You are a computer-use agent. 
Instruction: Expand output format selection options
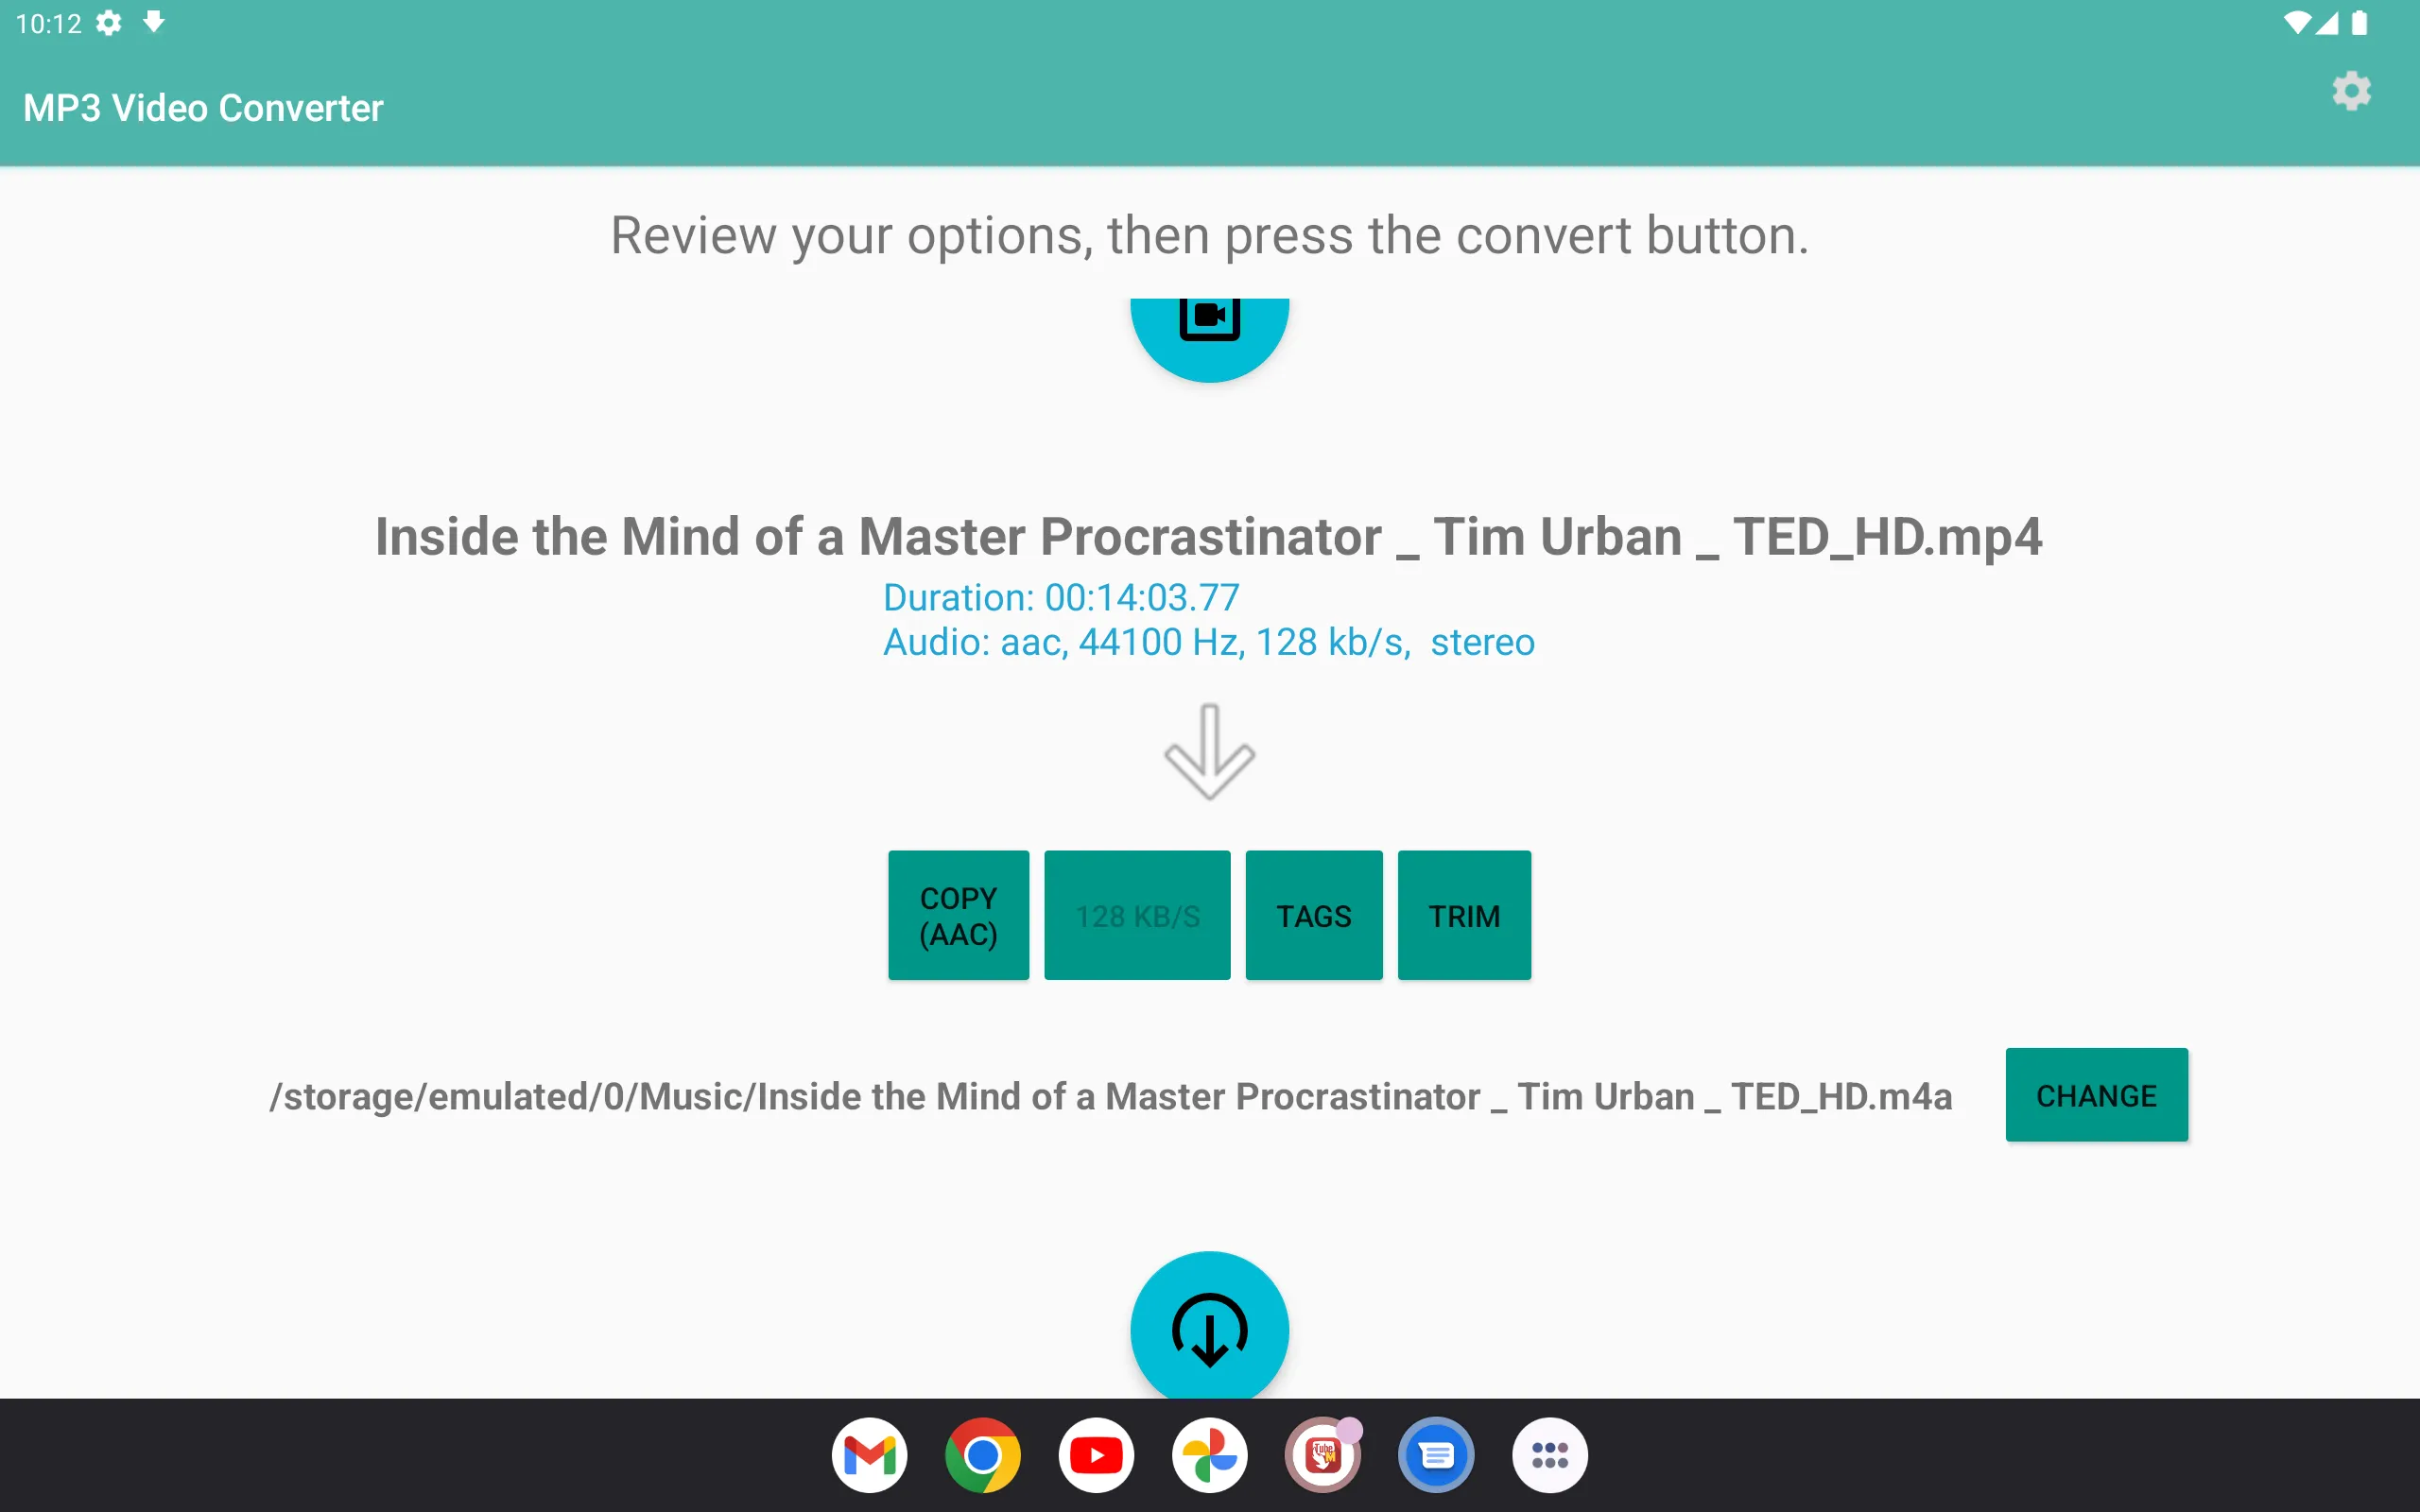[959, 915]
